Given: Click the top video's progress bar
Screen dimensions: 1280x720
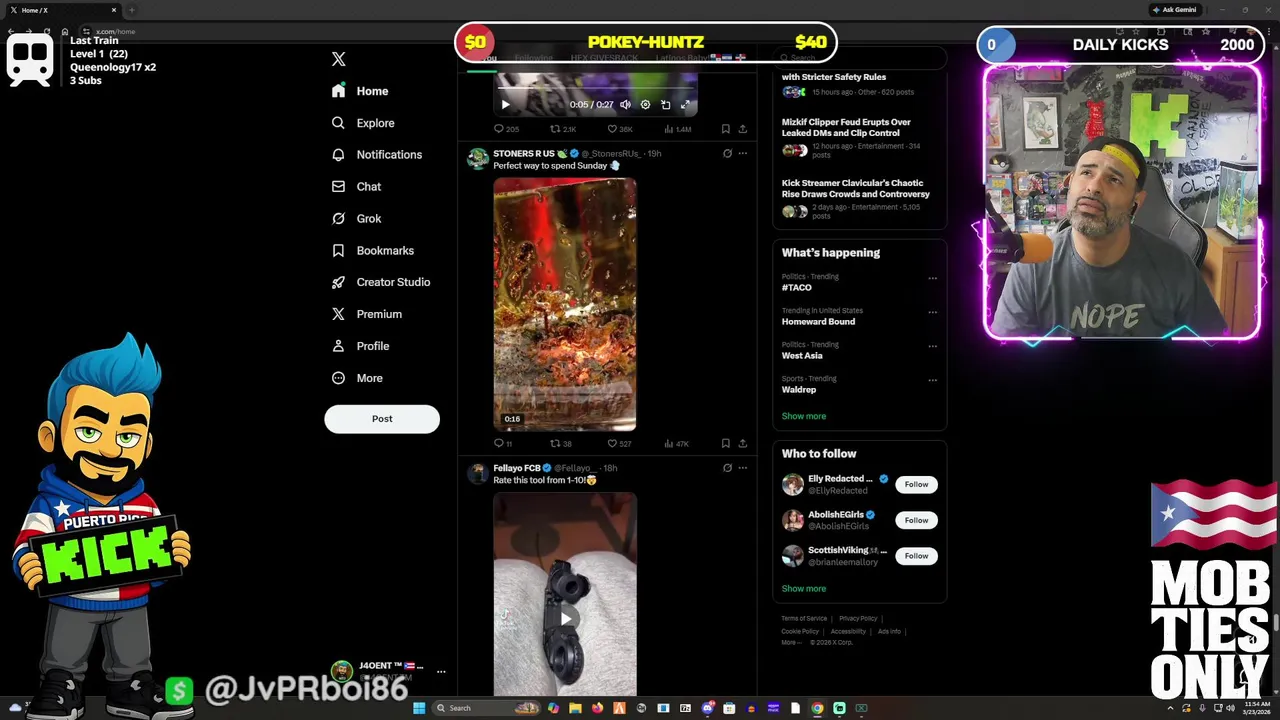Looking at the screenshot, I should [x=595, y=89].
